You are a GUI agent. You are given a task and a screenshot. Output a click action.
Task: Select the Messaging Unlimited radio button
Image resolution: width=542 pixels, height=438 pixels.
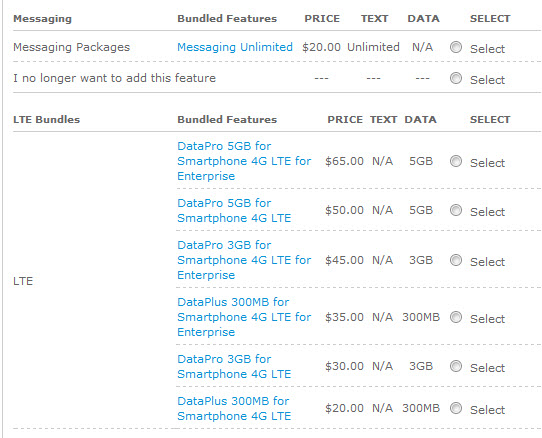coord(456,47)
